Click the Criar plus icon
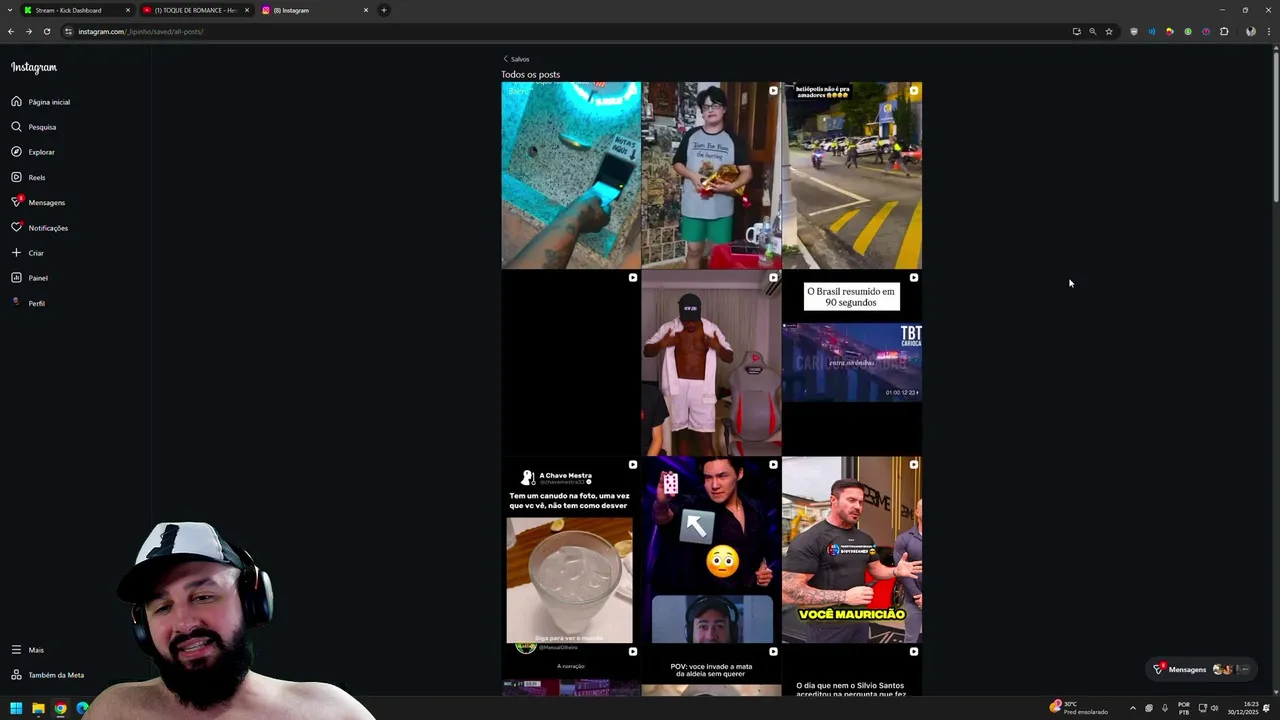The height and width of the screenshot is (720, 1280). pyautogui.click(x=16, y=252)
